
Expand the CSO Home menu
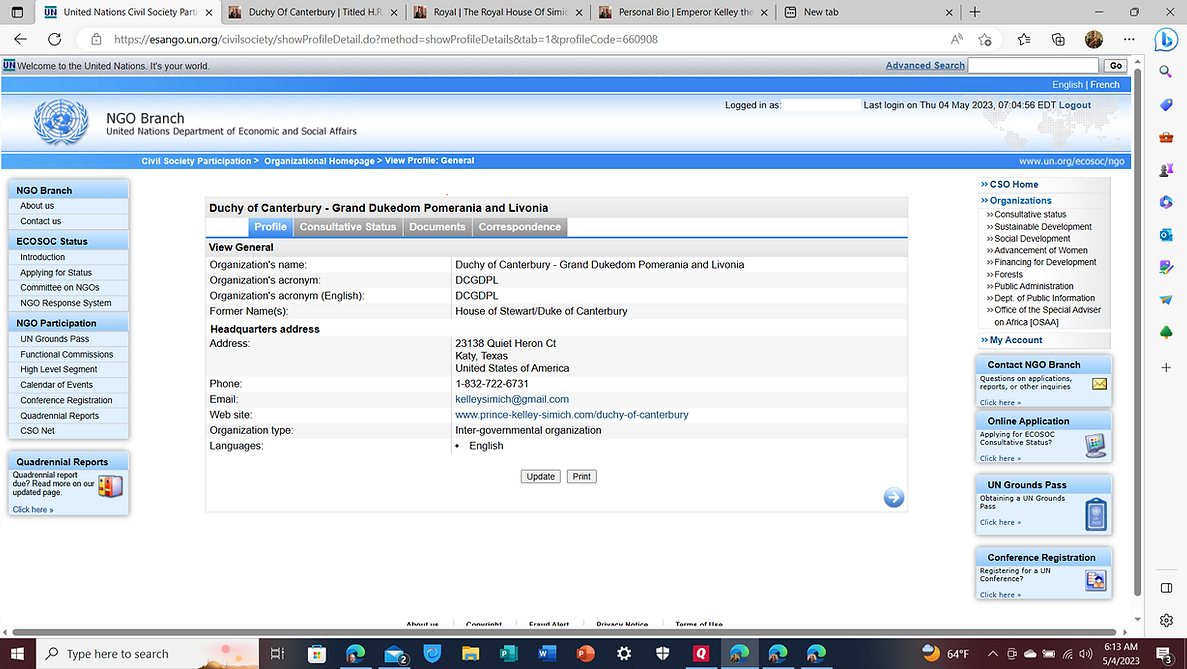[x=1013, y=184]
